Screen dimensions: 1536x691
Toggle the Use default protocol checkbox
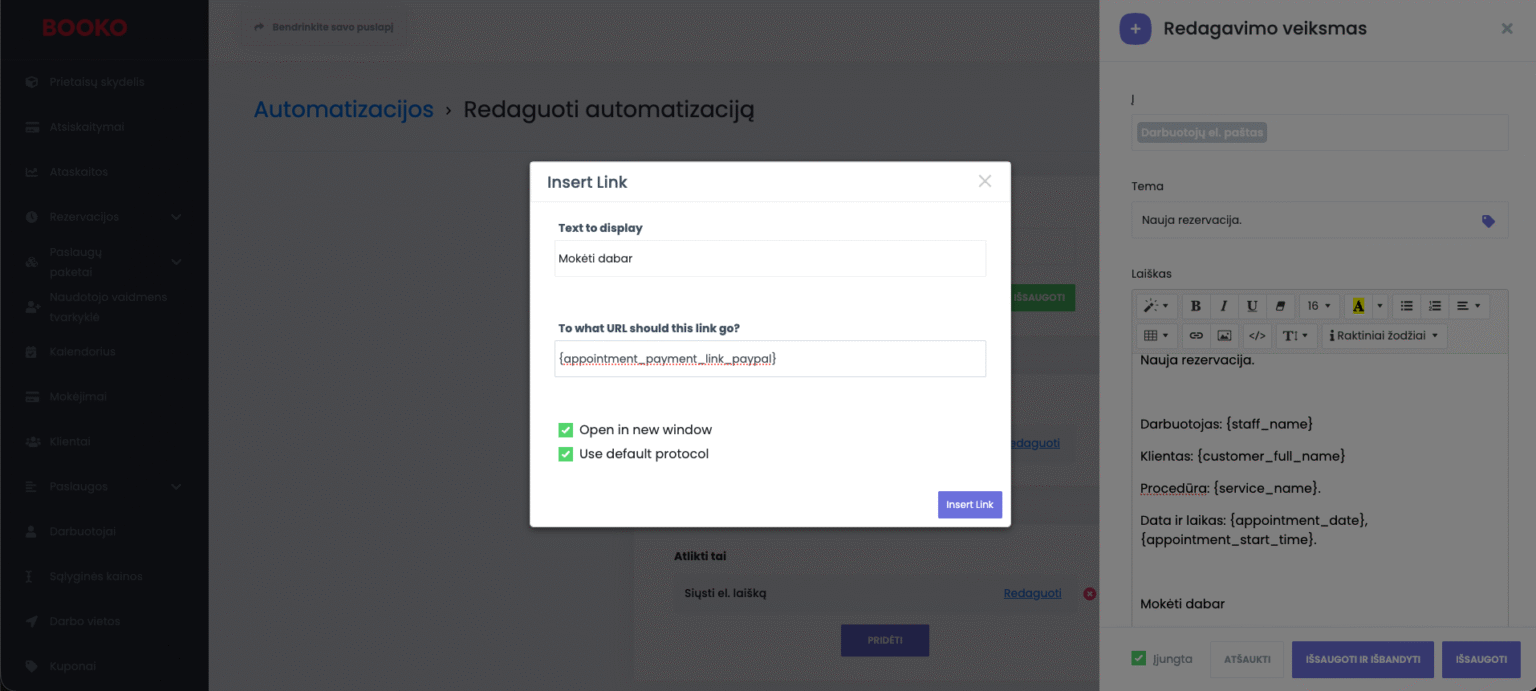[566, 454]
